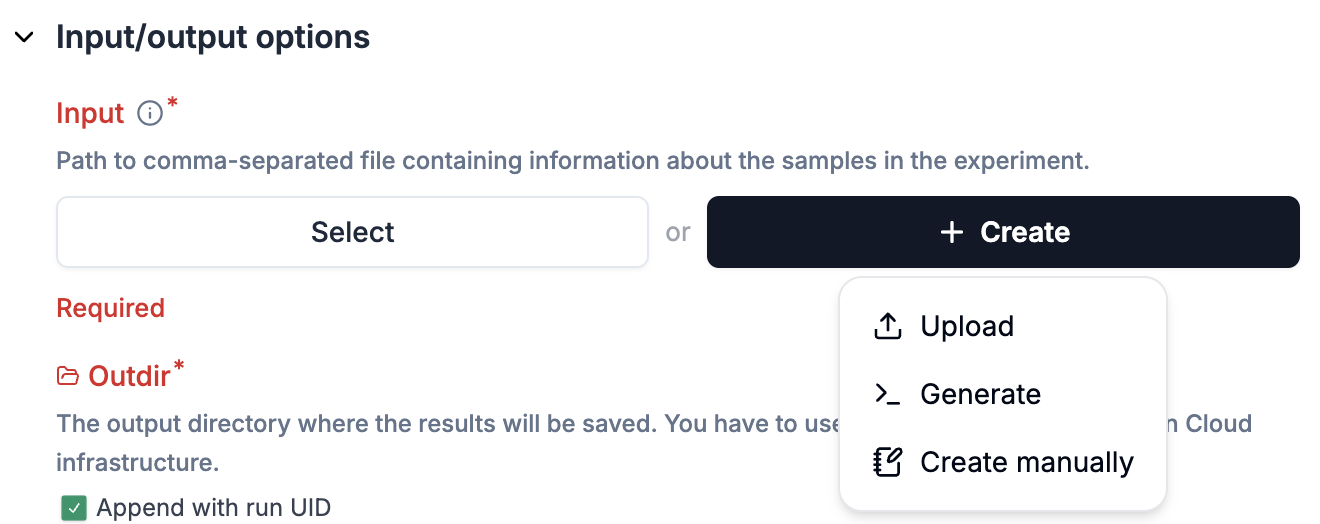Select Generate from the Create menu
This screenshot has height=524, width=1320.
coord(980,394)
